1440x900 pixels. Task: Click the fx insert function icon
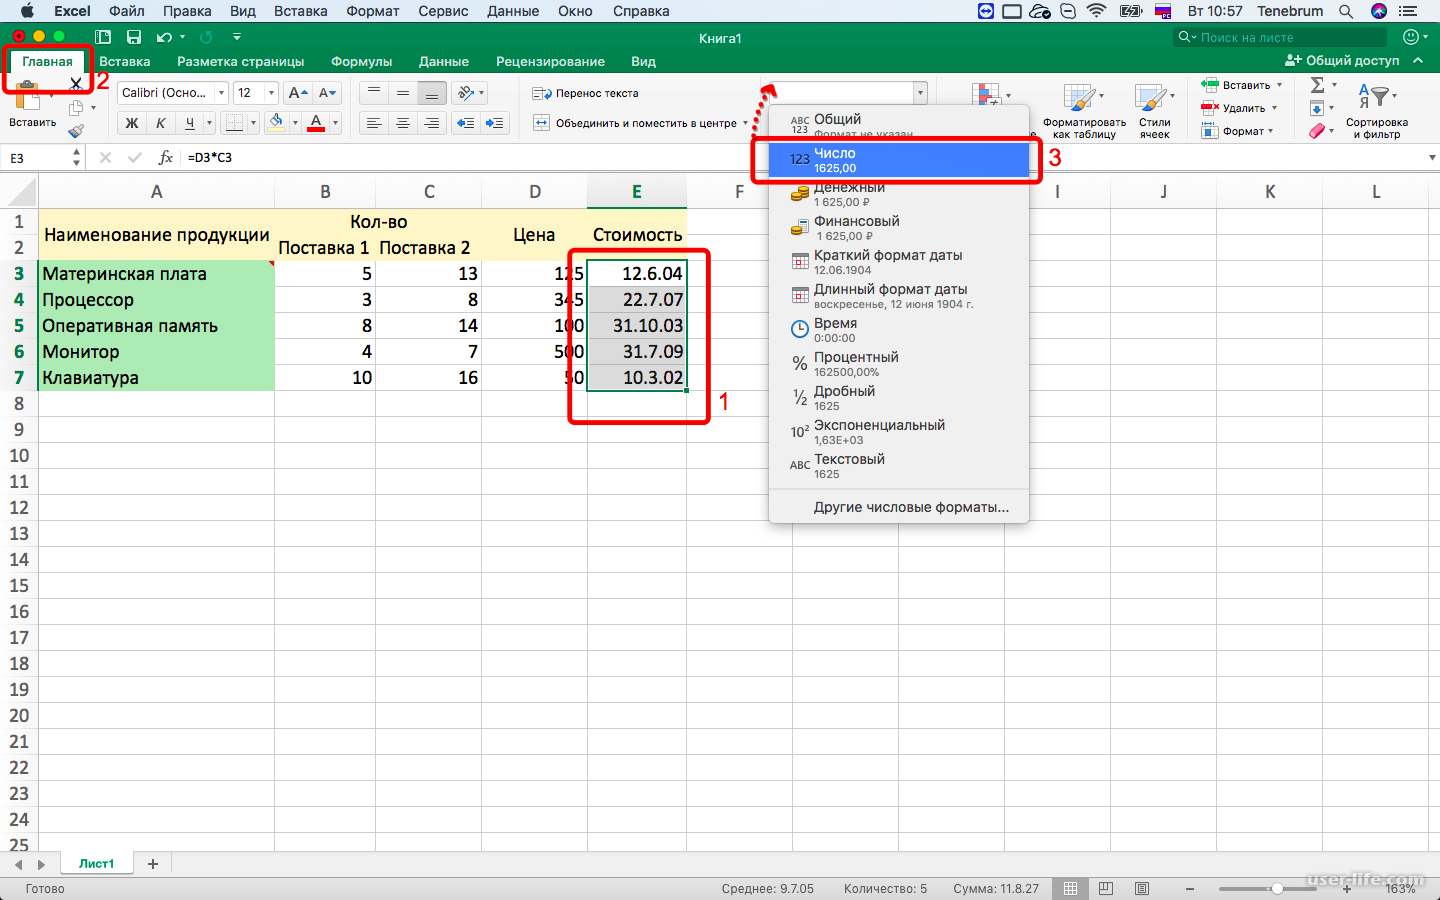pyautogui.click(x=166, y=158)
